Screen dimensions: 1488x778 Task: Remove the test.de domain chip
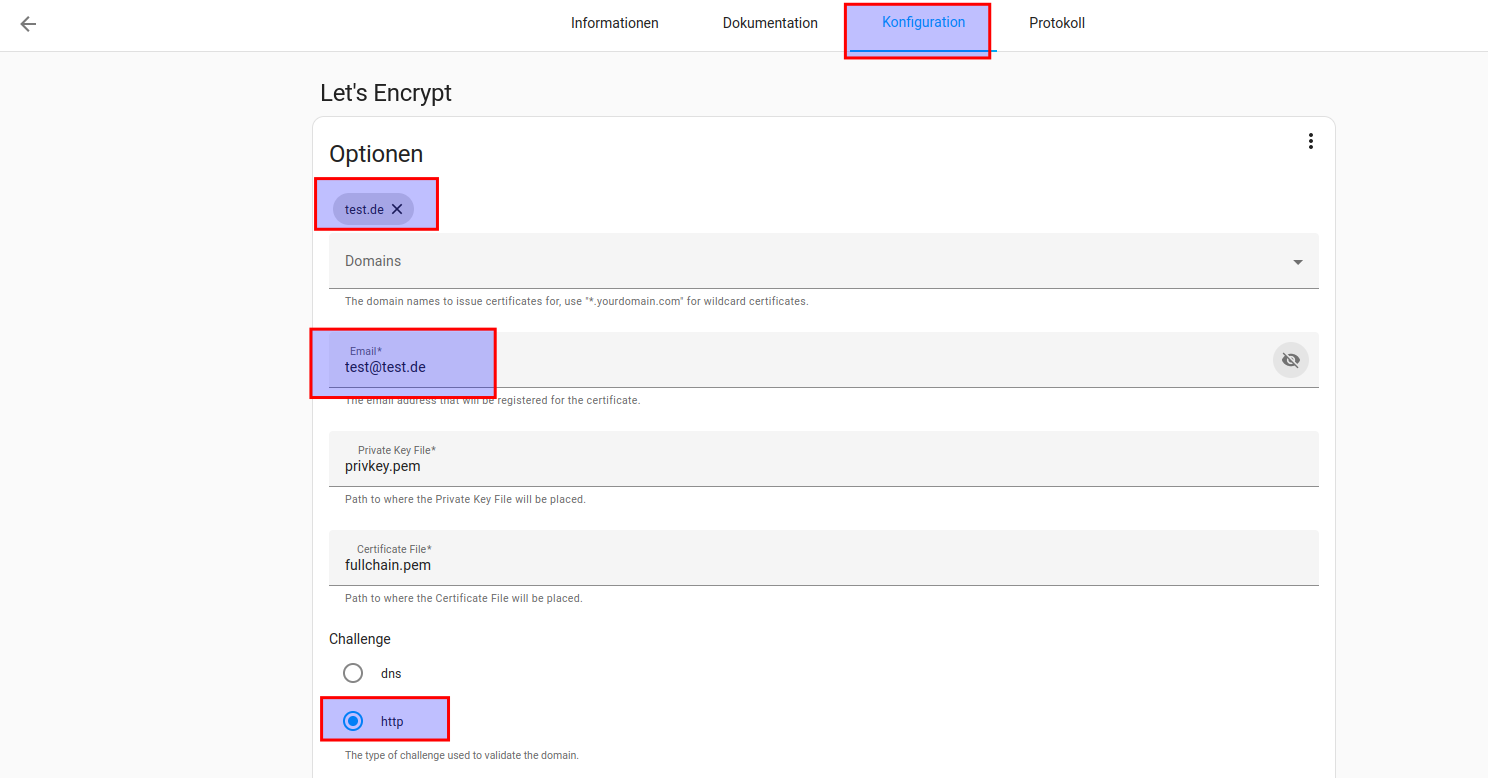[397, 209]
